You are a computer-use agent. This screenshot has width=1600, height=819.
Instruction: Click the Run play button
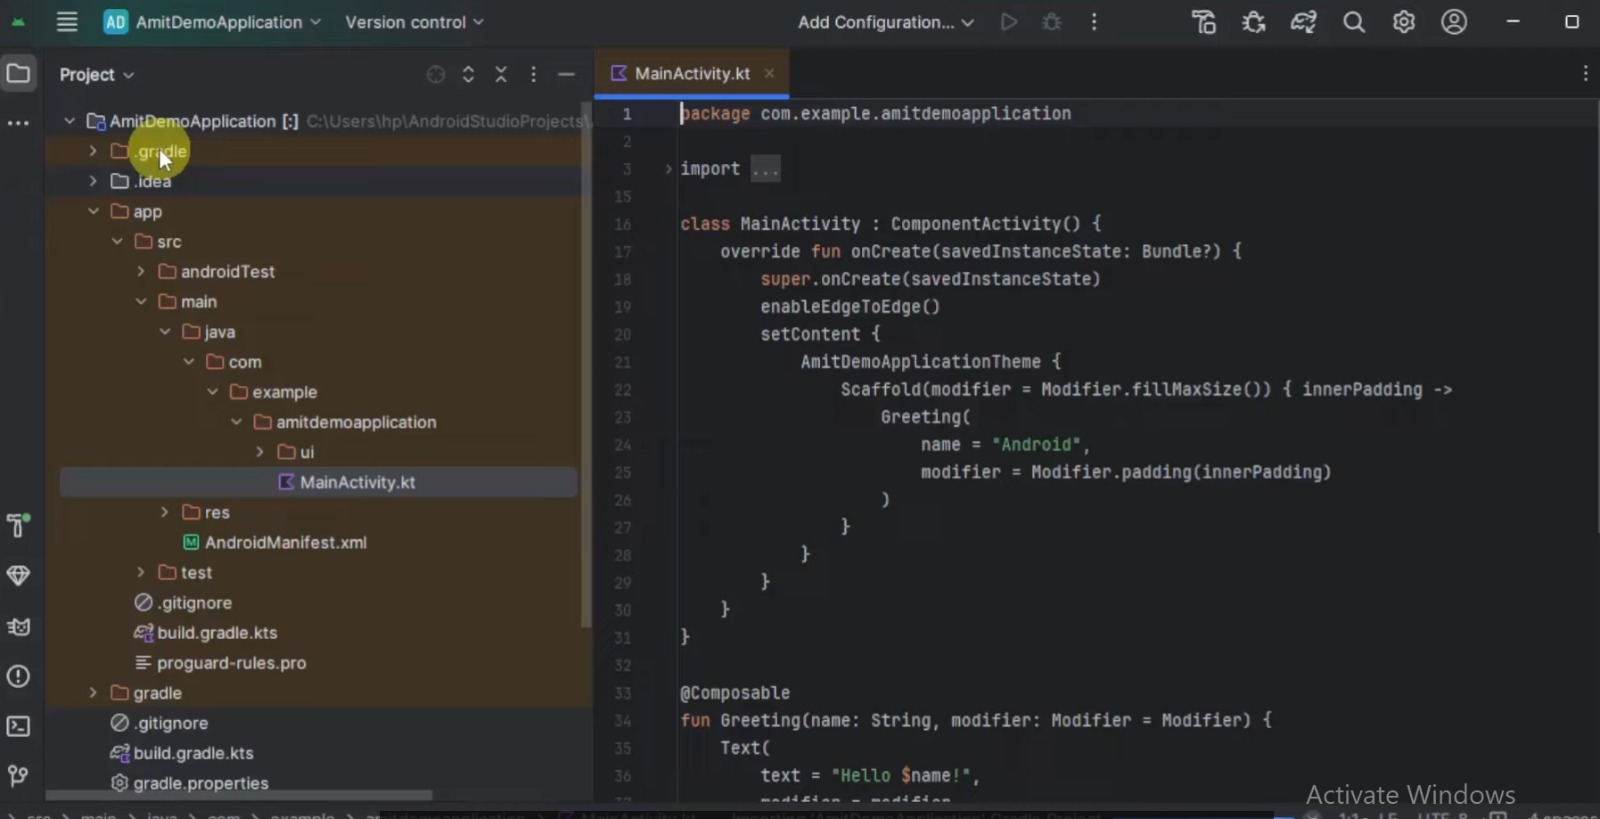tap(1009, 22)
